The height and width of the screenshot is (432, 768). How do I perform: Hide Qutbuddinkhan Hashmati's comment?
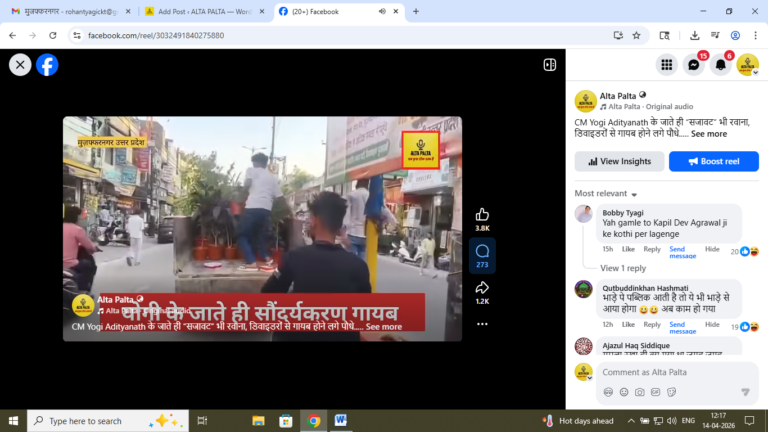point(712,325)
